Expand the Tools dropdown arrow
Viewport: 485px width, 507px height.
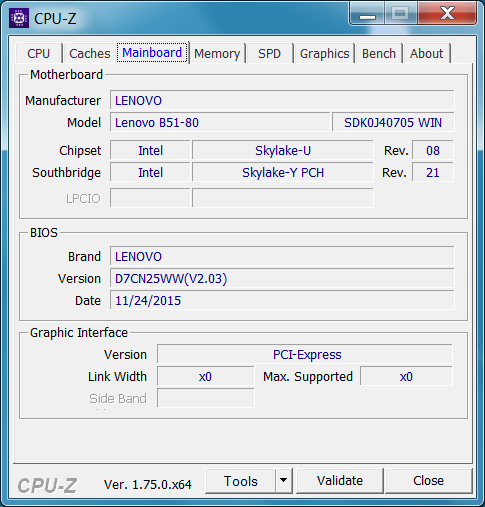click(x=284, y=481)
